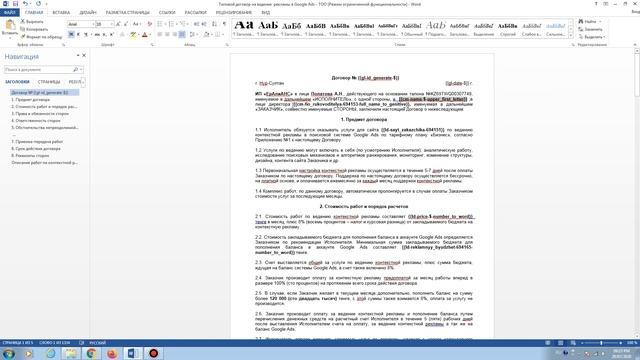This screenshot has height=360, width=640.
Task: Redo the last action
Action: coord(38,4)
